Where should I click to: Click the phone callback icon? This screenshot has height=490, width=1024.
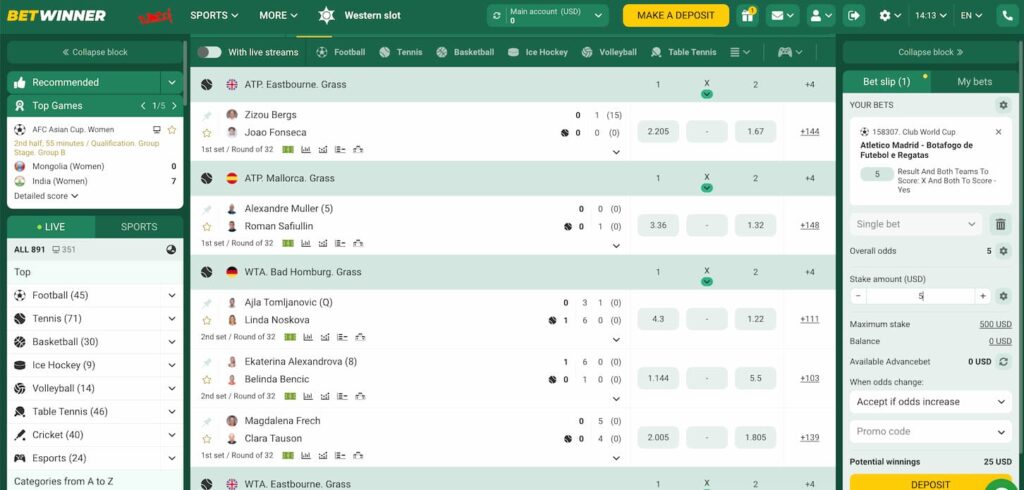[1007, 16]
